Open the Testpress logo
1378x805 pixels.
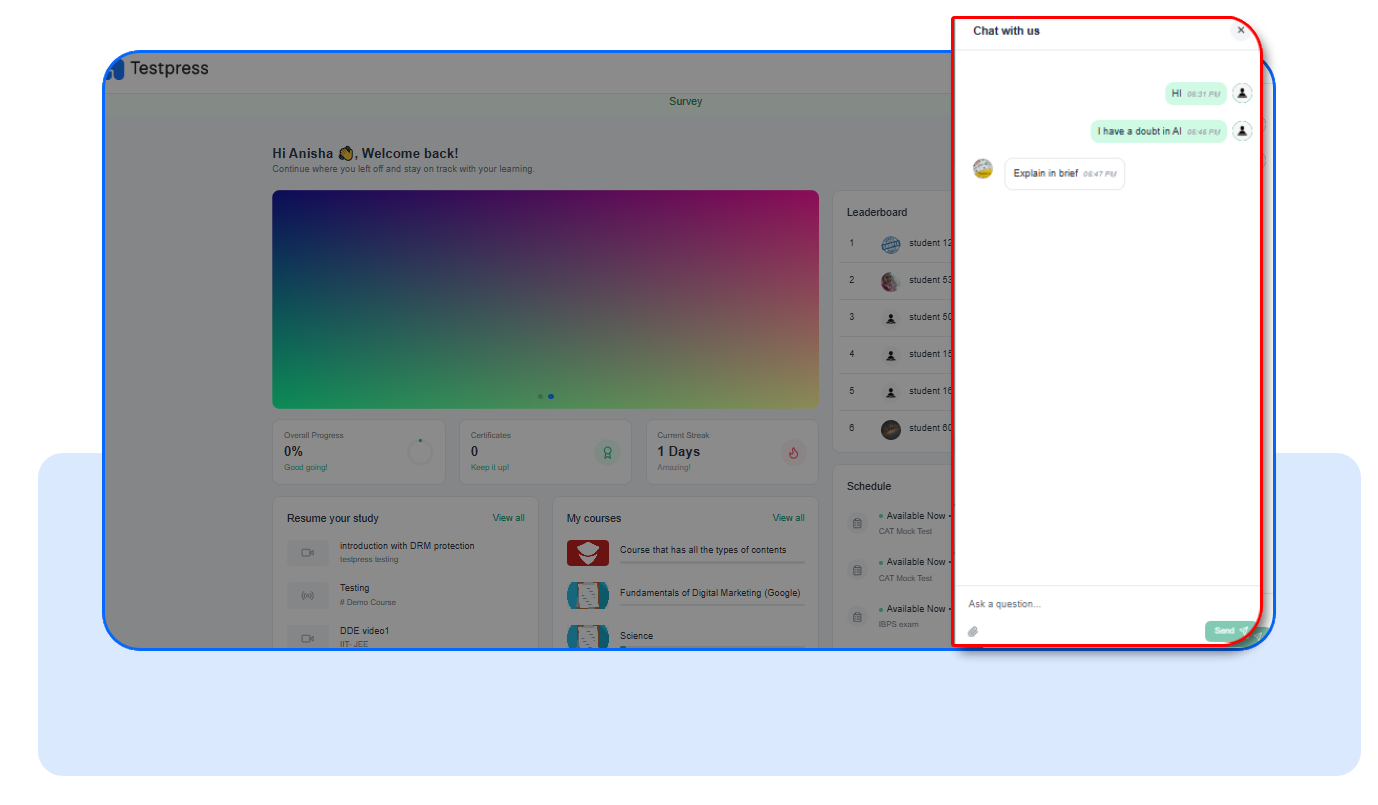pos(158,68)
